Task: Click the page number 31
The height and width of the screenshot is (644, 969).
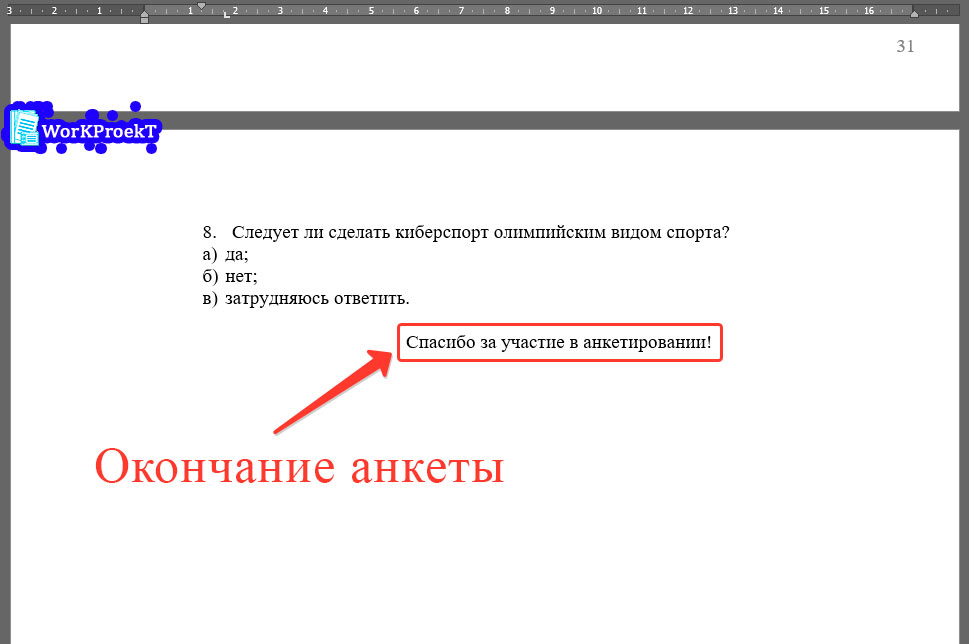Action: click(906, 46)
